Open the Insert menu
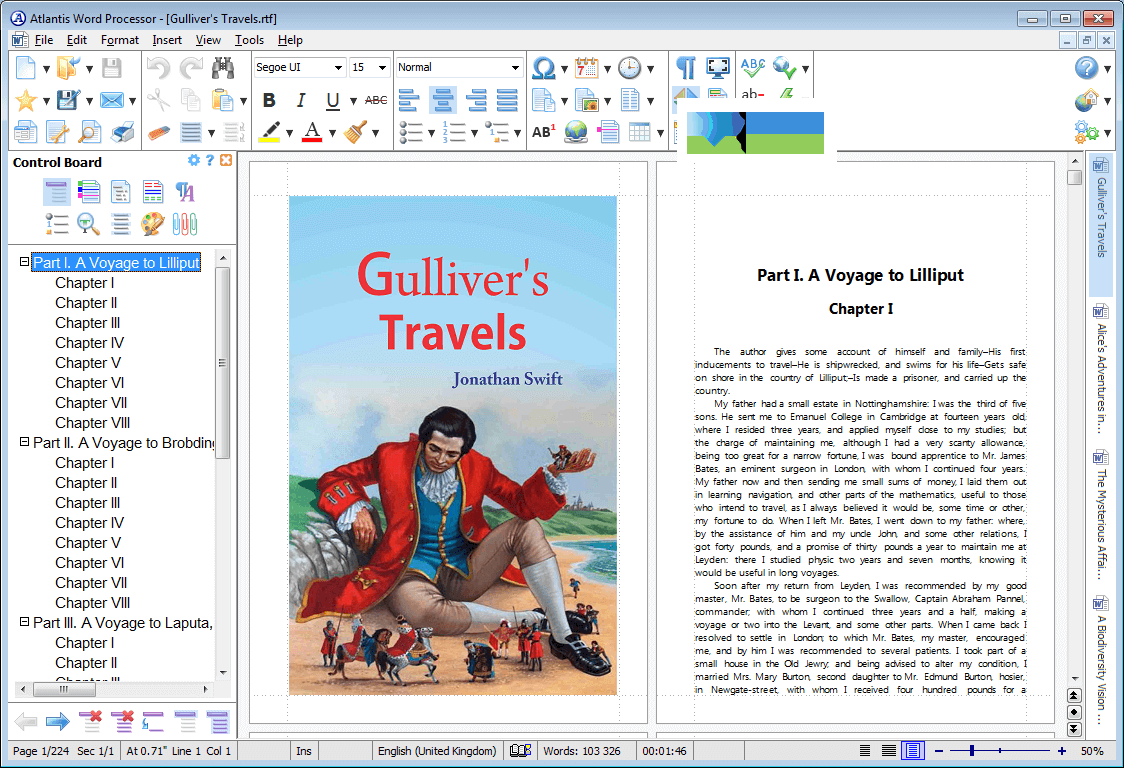The height and width of the screenshot is (768, 1124). 167,40
